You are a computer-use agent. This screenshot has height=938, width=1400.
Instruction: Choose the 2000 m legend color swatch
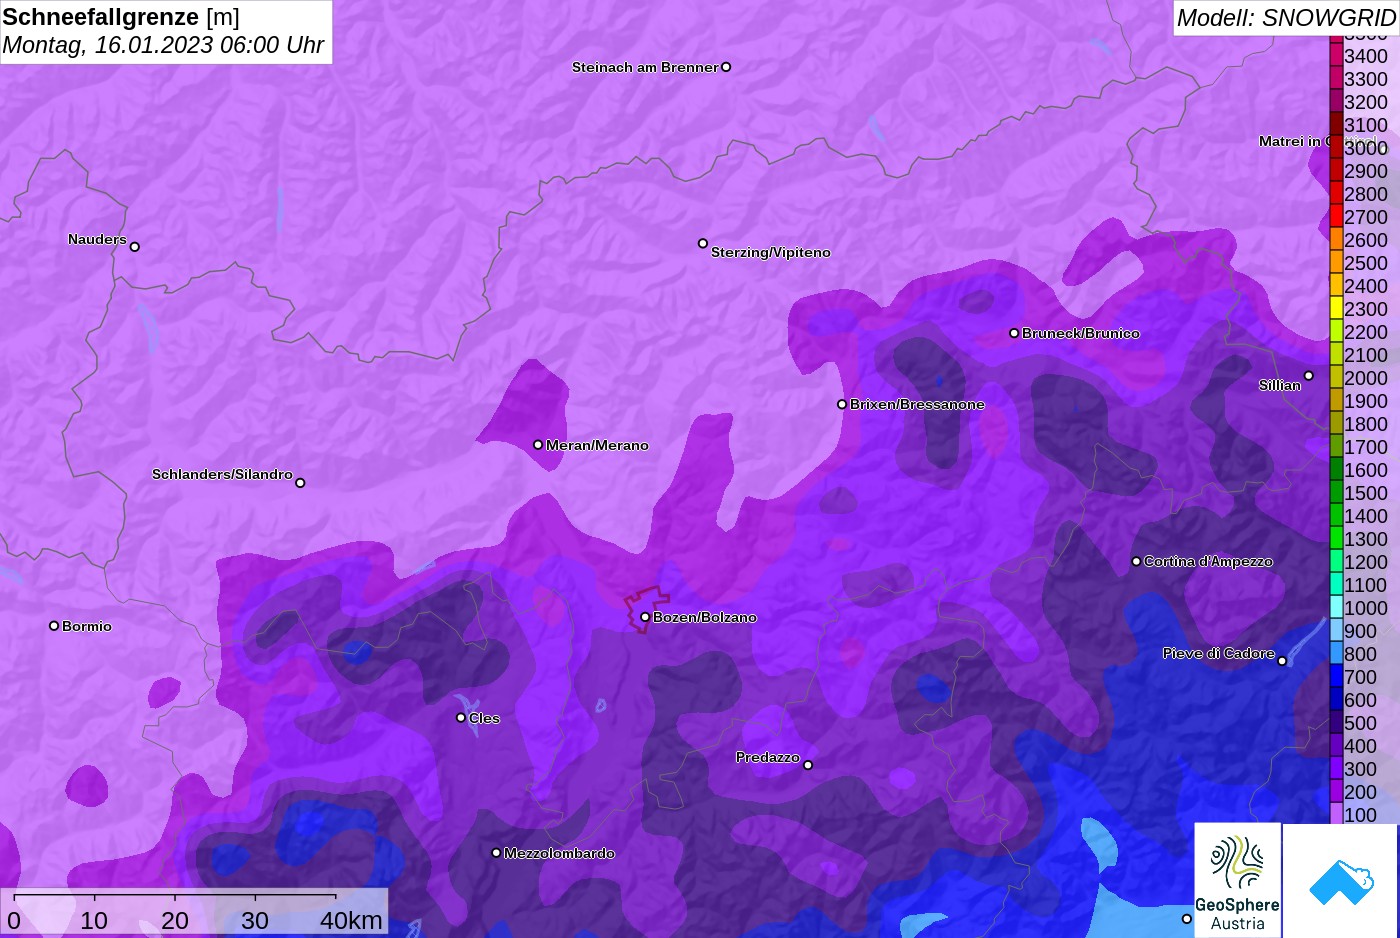(1336, 378)
